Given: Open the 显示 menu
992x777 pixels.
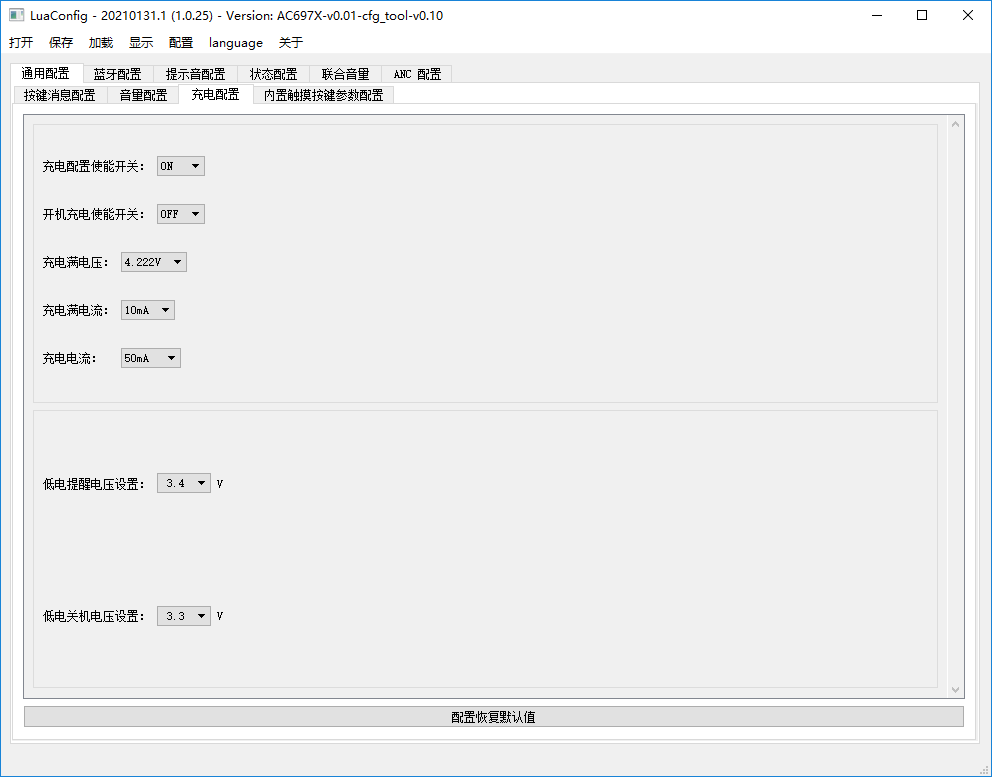Looking at the screenshot, I should point(141,42).
